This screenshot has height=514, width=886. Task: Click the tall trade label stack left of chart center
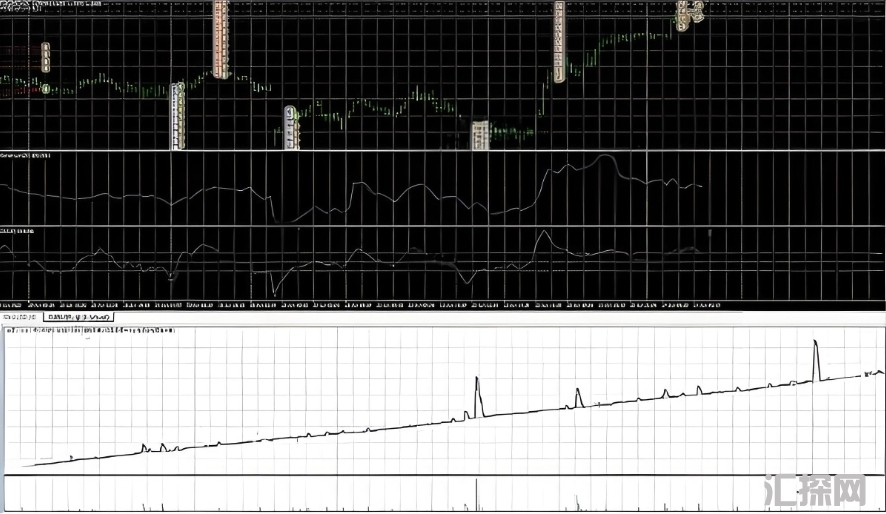(x=221, y=40)
